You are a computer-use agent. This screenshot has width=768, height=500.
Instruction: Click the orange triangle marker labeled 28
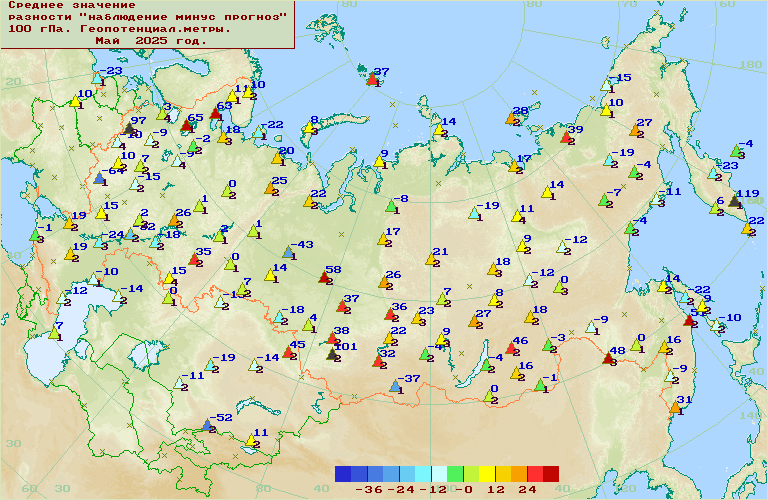pos(512,118)
